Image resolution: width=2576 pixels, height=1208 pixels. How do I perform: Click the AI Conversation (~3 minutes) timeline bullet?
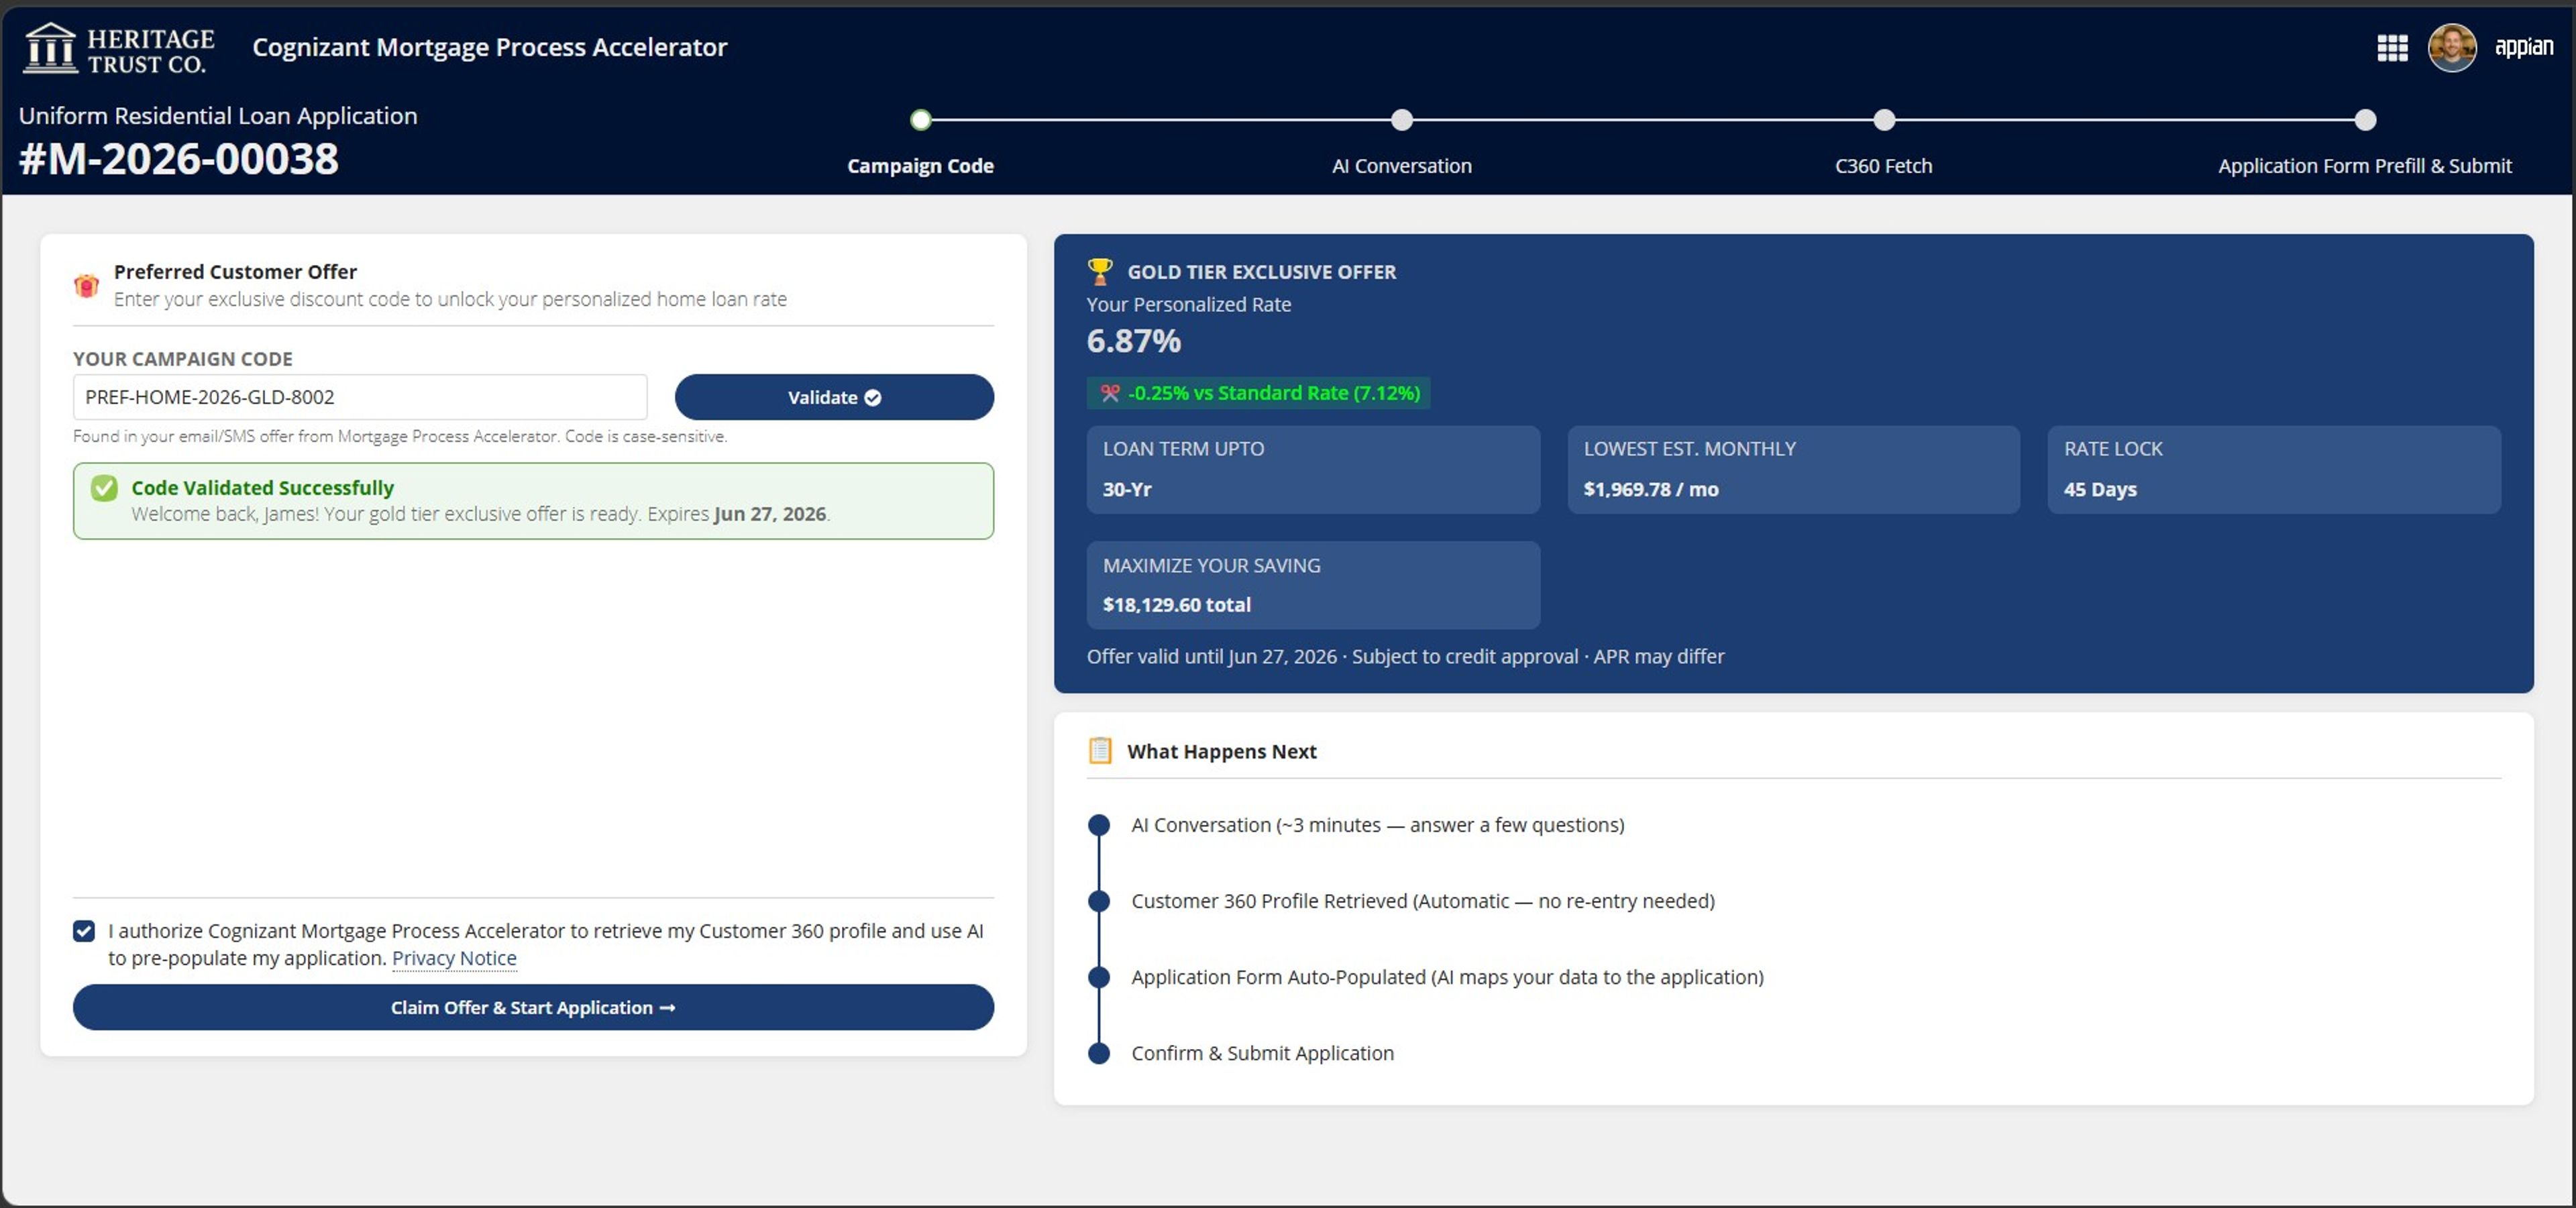[1099, 825]
